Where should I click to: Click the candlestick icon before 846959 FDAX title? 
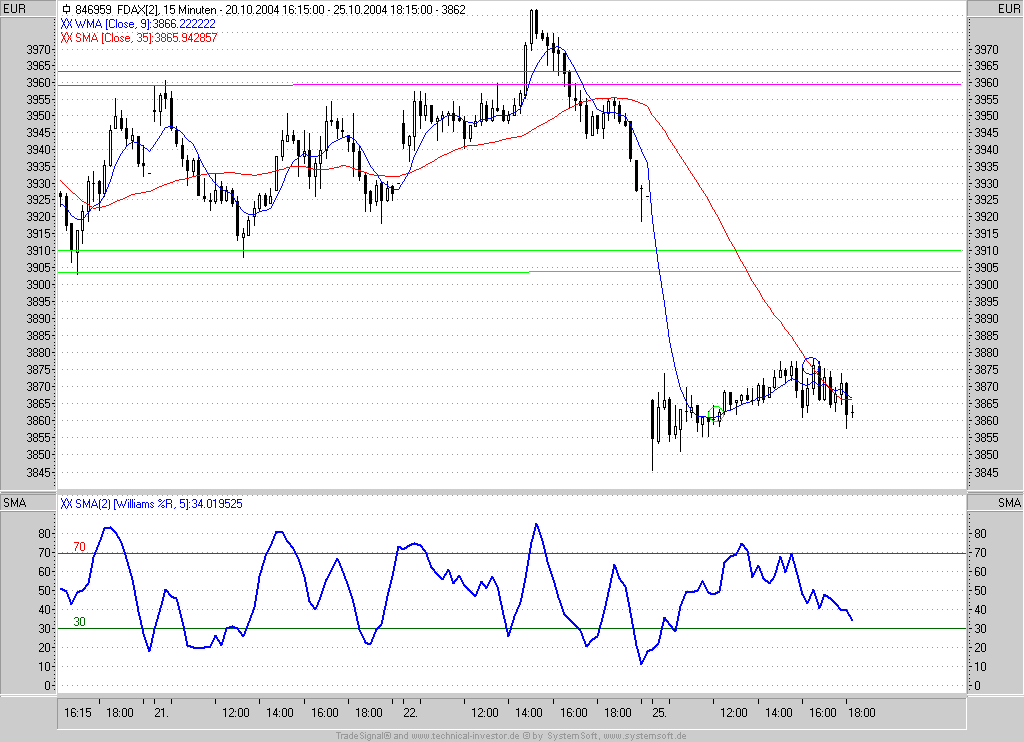(x=66, y=8)
